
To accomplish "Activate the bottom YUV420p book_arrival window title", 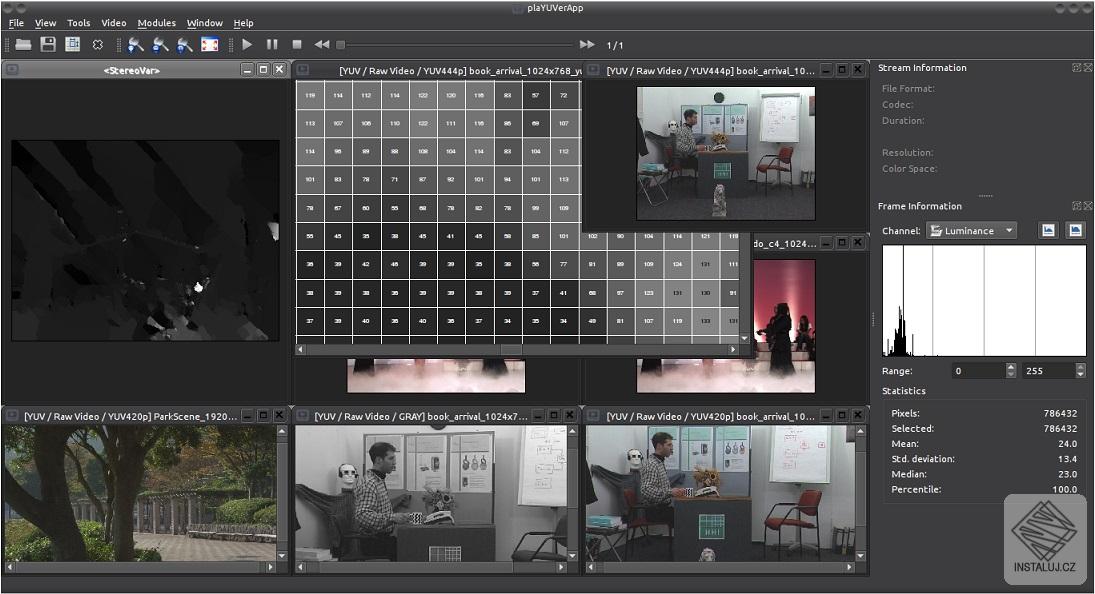I will click(710, 417).
